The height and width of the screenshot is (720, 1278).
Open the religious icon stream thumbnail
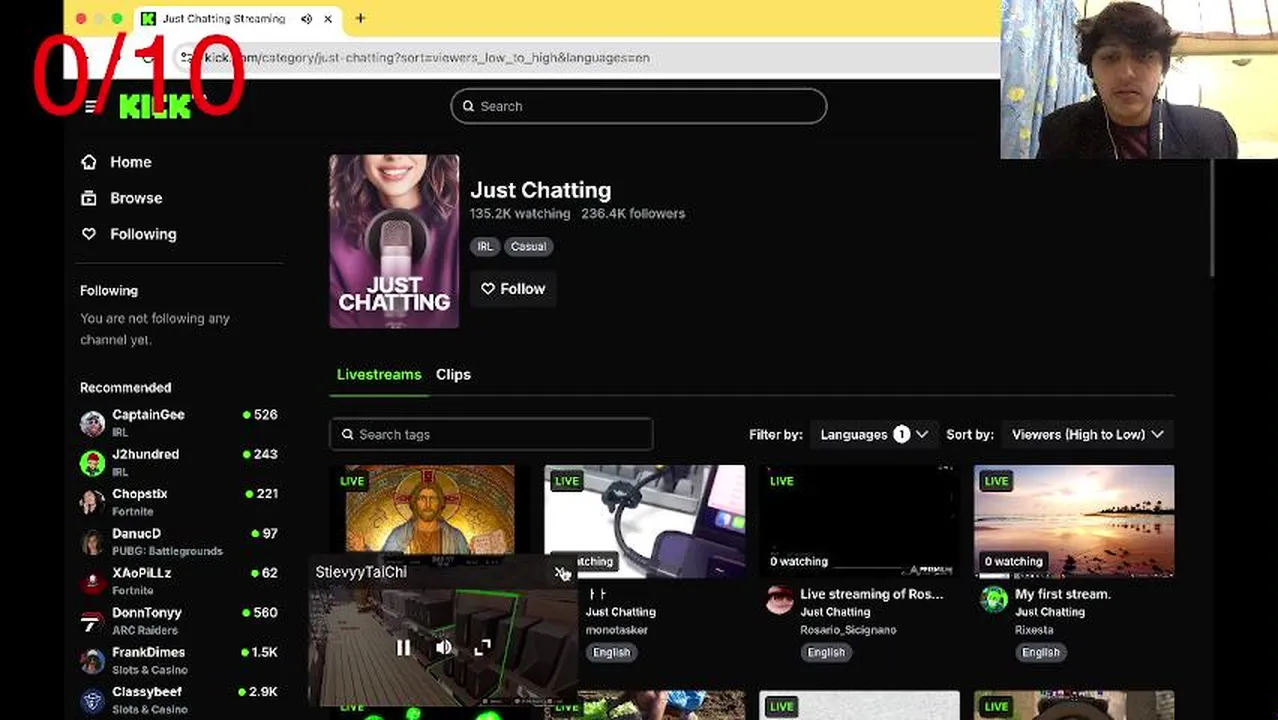coord(430,510)
